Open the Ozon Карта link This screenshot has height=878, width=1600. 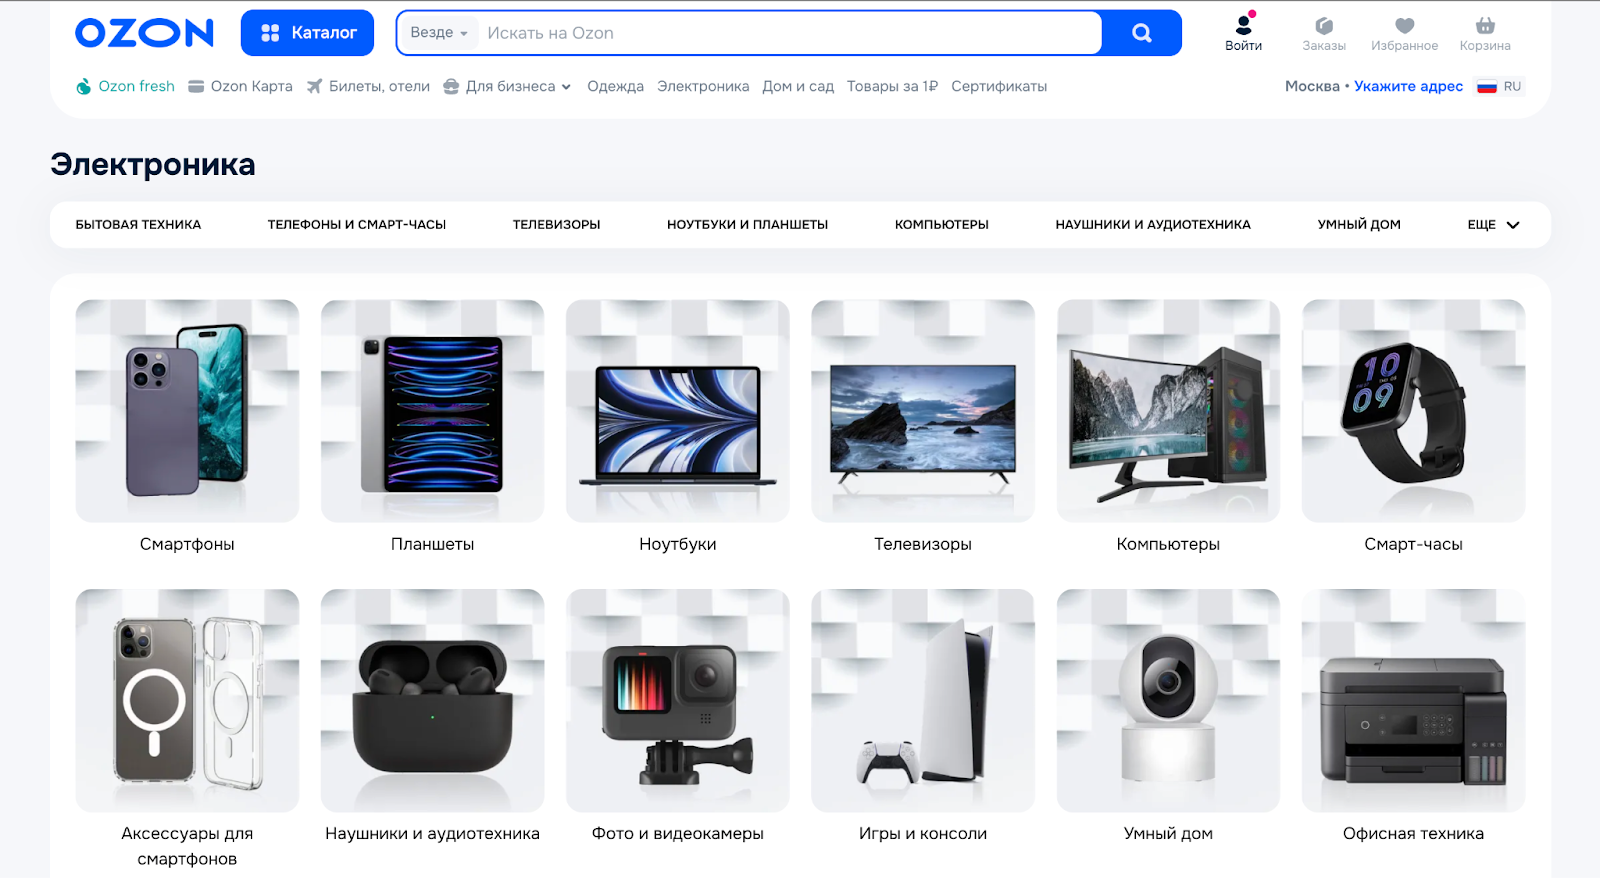(241, 86)
